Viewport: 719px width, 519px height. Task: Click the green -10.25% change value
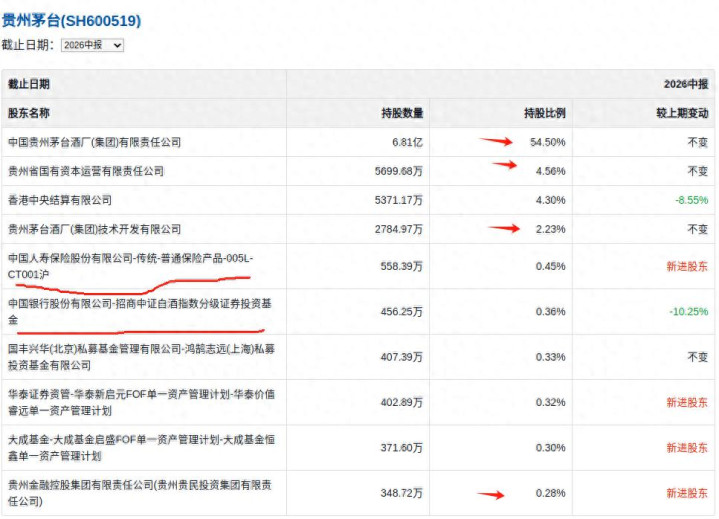689,311
